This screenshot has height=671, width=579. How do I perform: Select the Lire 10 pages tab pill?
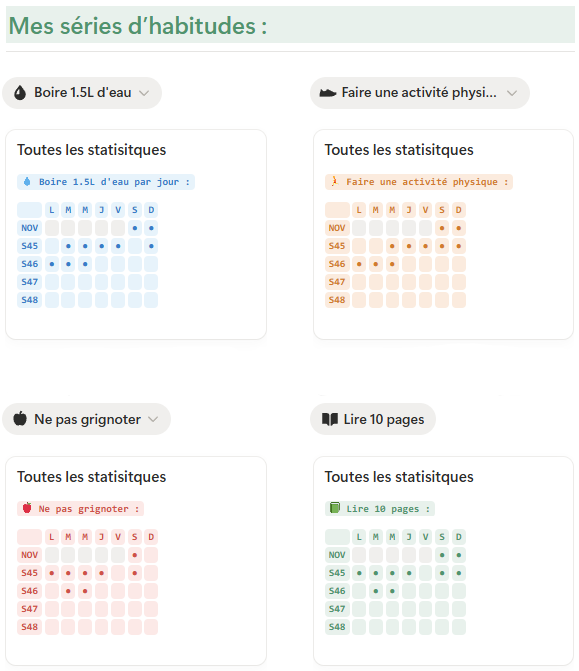click(373, 419)
